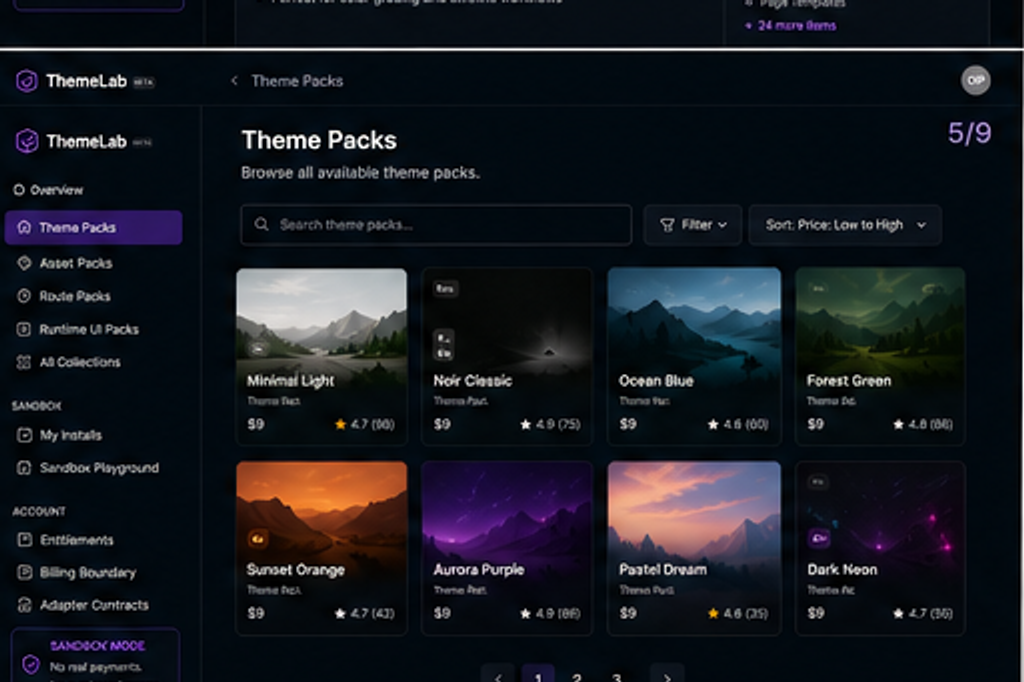
Task: Click the badge icon on Sunset Orange thumbnail
Action: pos(257,539)
